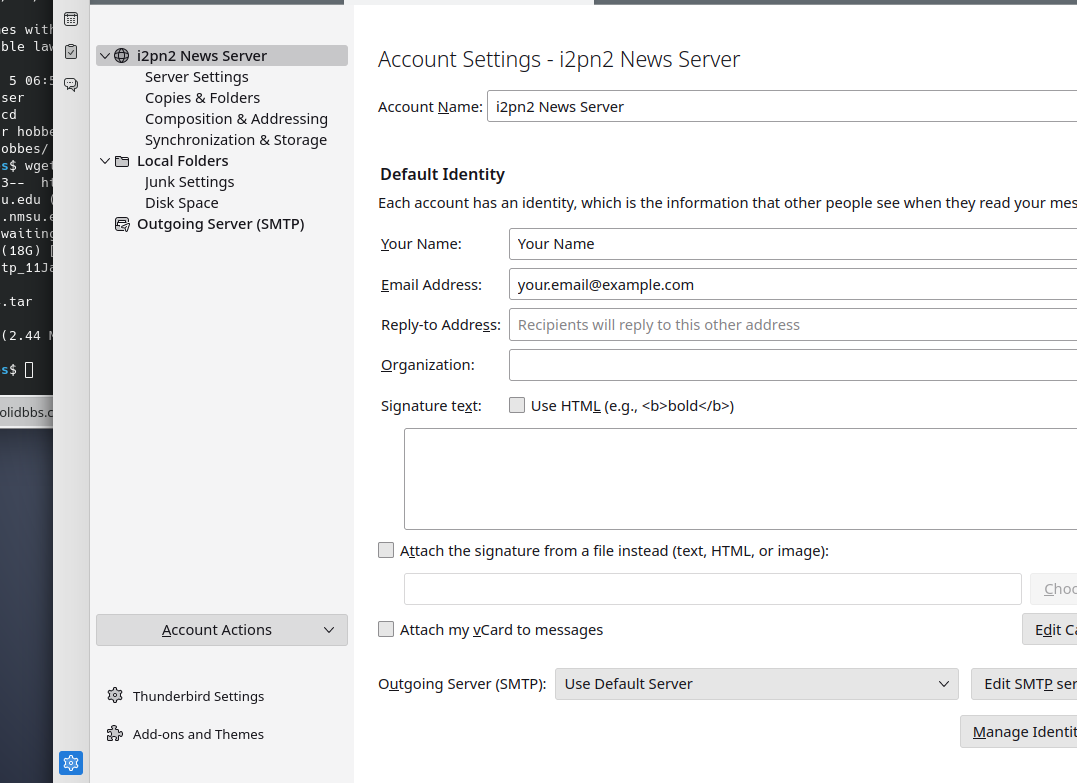Select Junk Settings under Local Folders
This screenshot has width=1077, height=783.
click(x=190, y=182)
